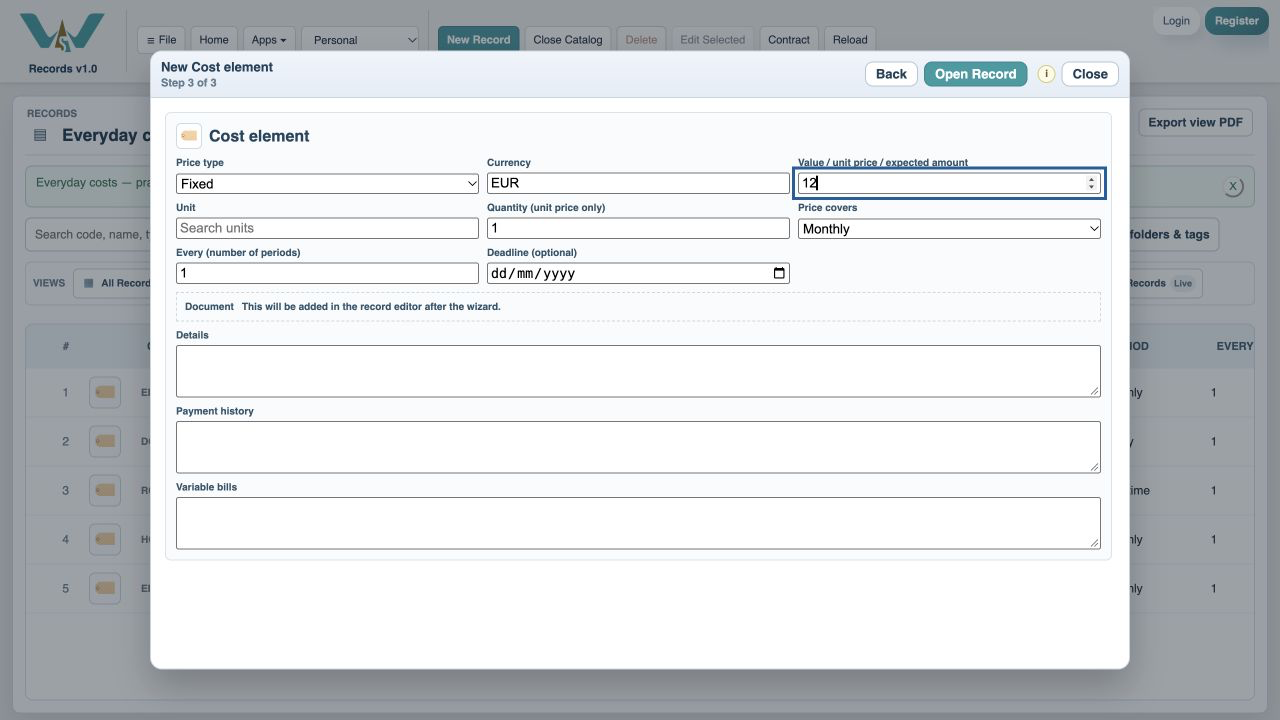
Task: Click the tag icon in row 3
Action: click(x=105, y=491)
